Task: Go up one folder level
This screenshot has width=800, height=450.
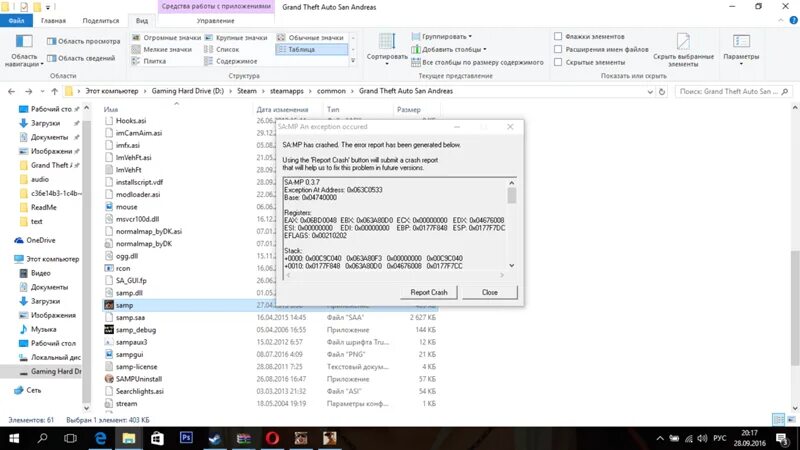Action: coord(55,91)
